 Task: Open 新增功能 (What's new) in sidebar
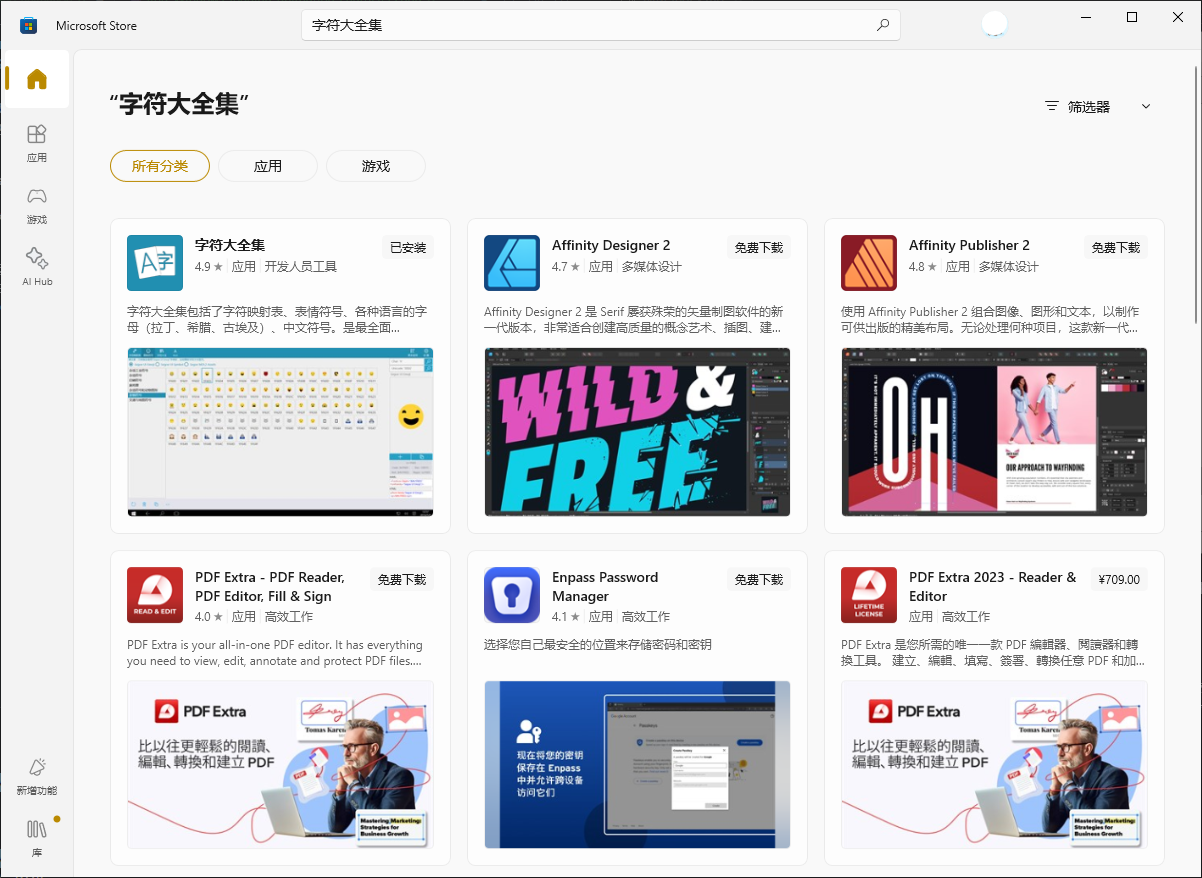pos(37,777)
